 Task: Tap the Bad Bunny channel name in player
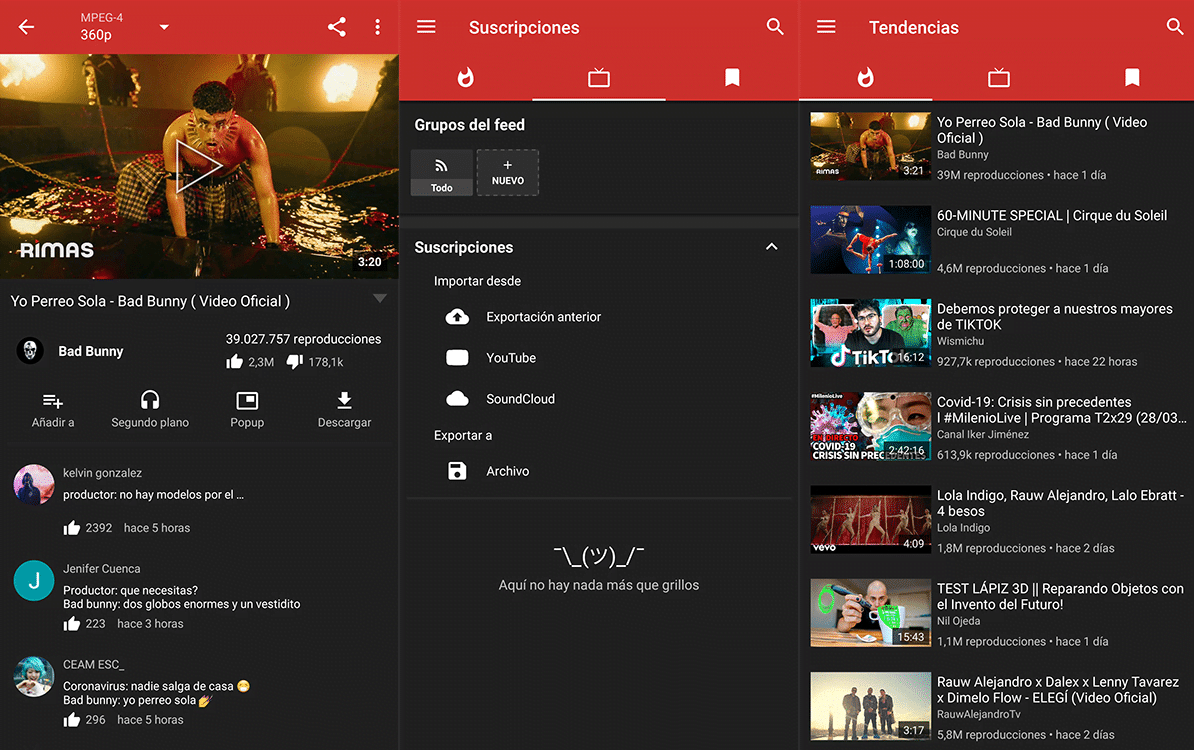coord(91,351)
